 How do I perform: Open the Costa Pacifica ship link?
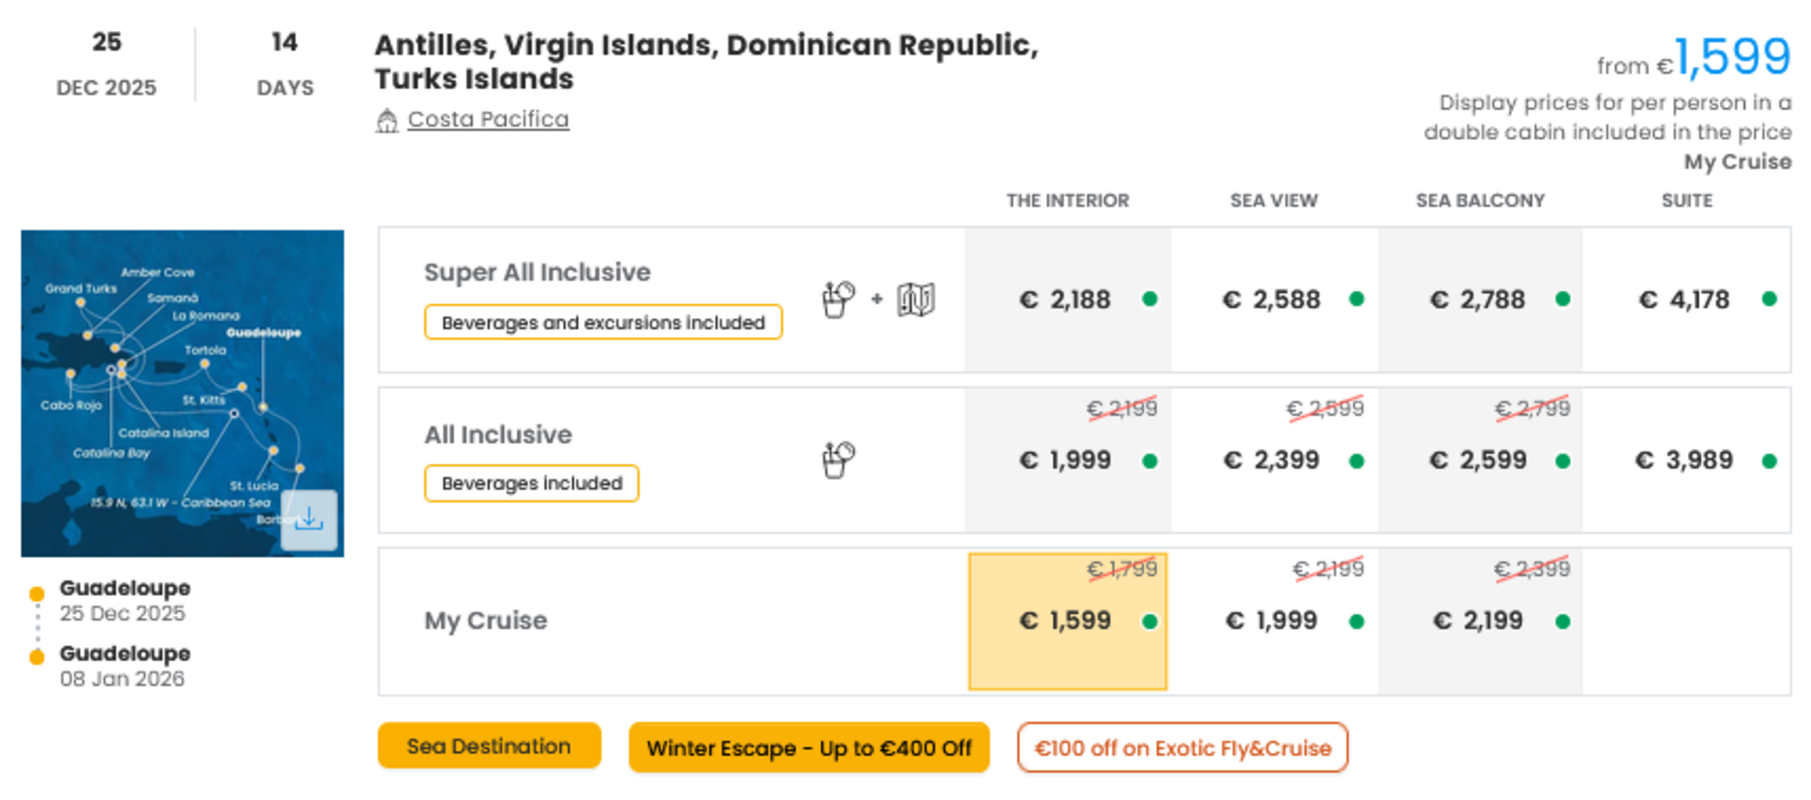pos(488,119)
